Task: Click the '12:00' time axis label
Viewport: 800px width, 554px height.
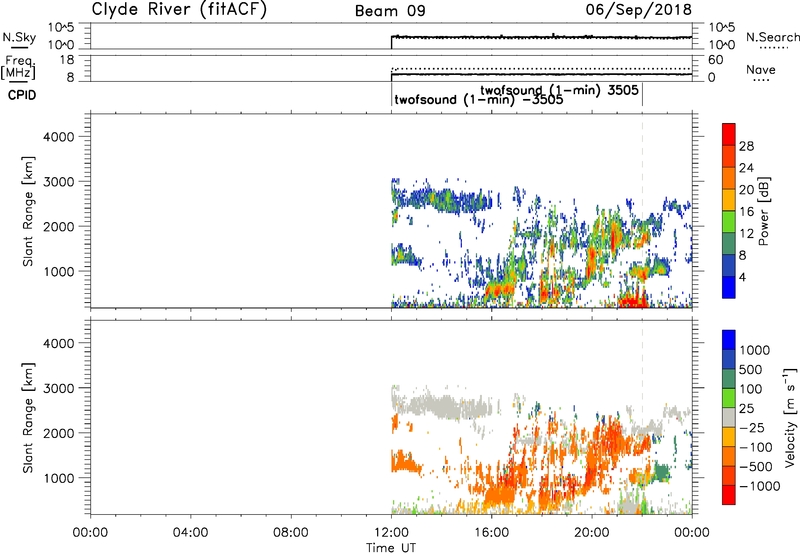Action: coord(391,533)
